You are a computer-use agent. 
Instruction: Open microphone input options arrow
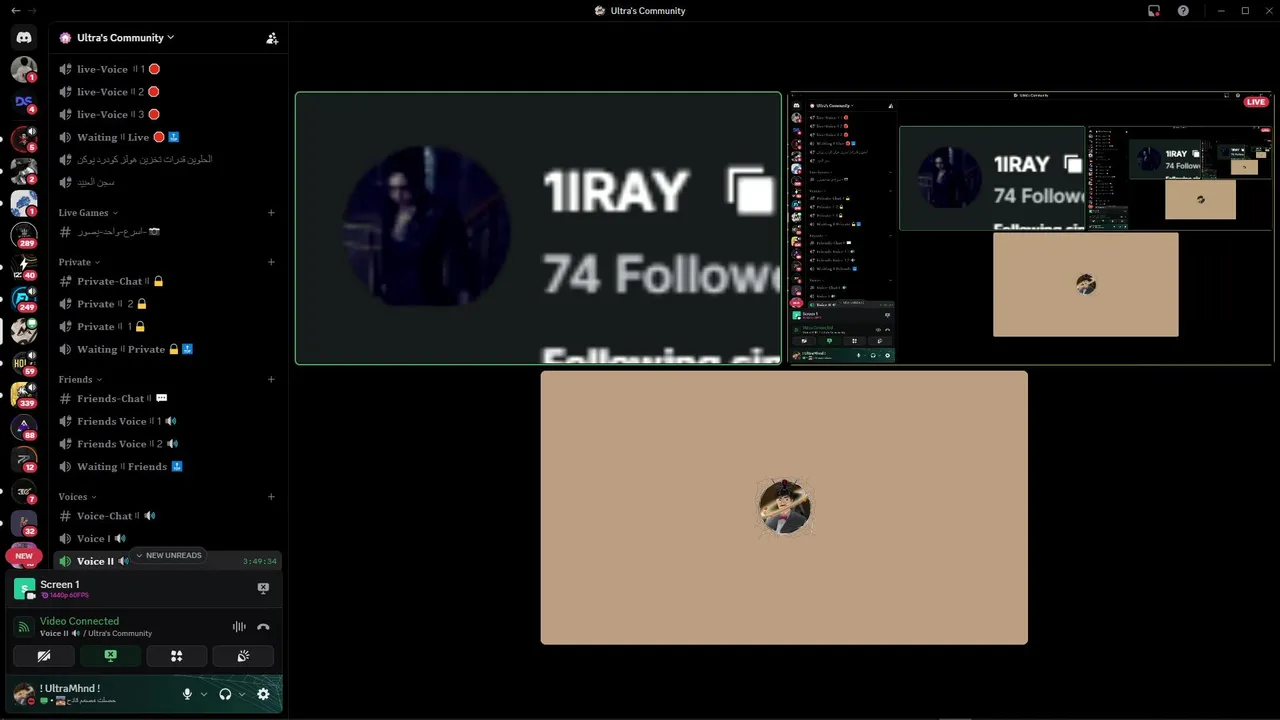204,694
